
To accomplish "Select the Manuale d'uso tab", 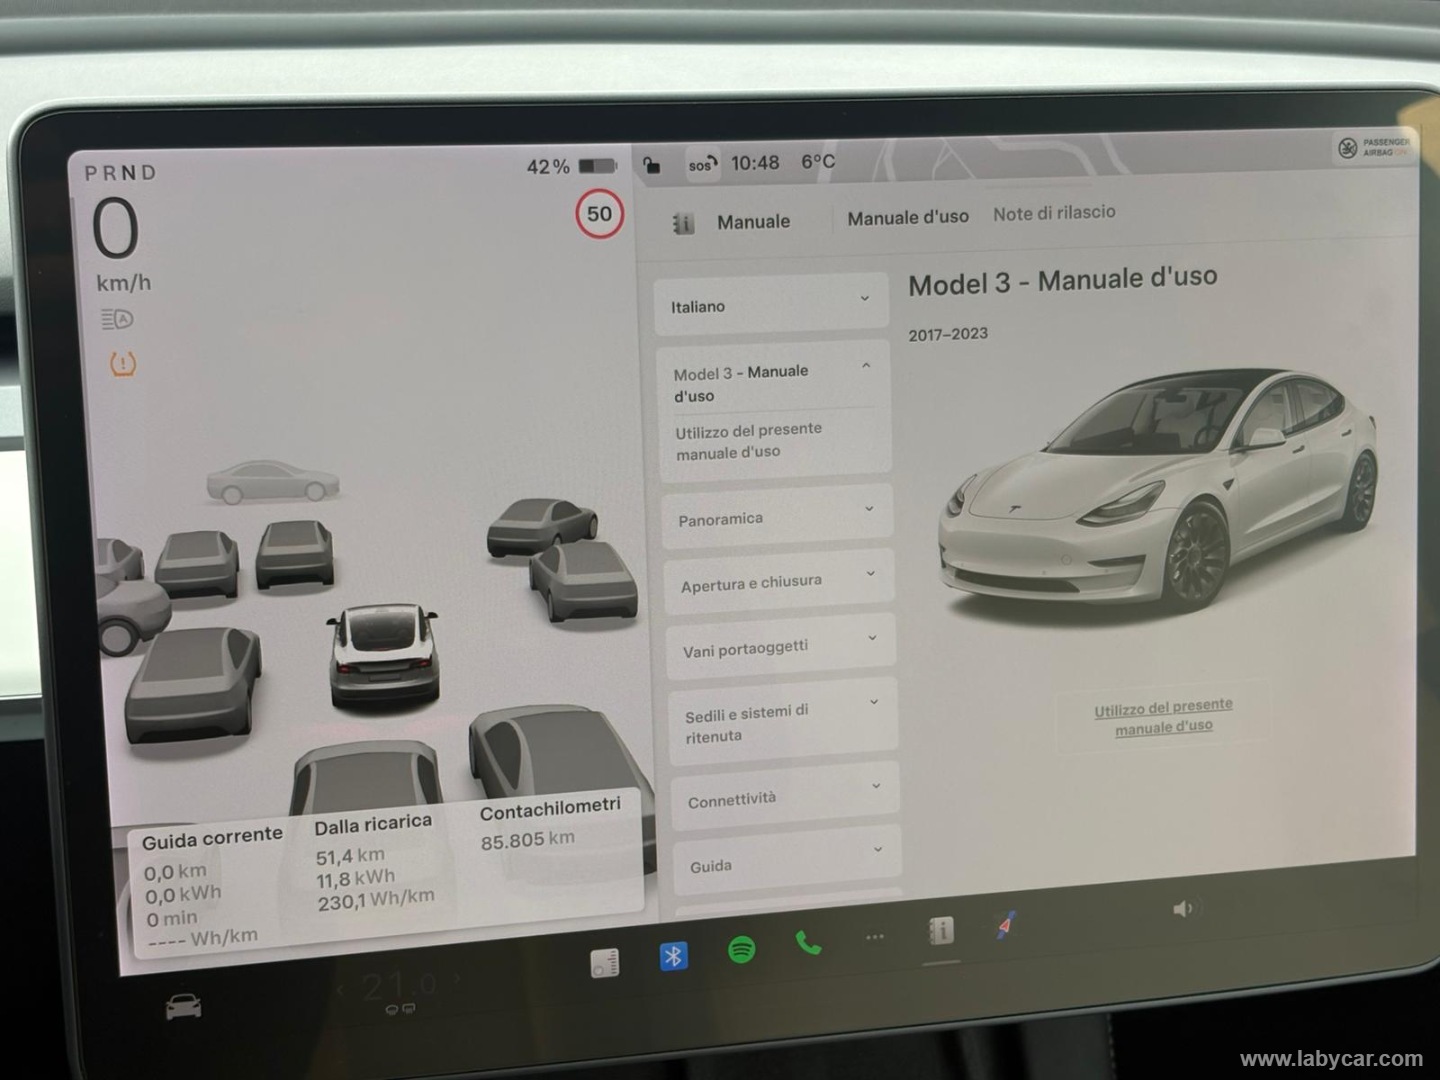I will [908, 217].
